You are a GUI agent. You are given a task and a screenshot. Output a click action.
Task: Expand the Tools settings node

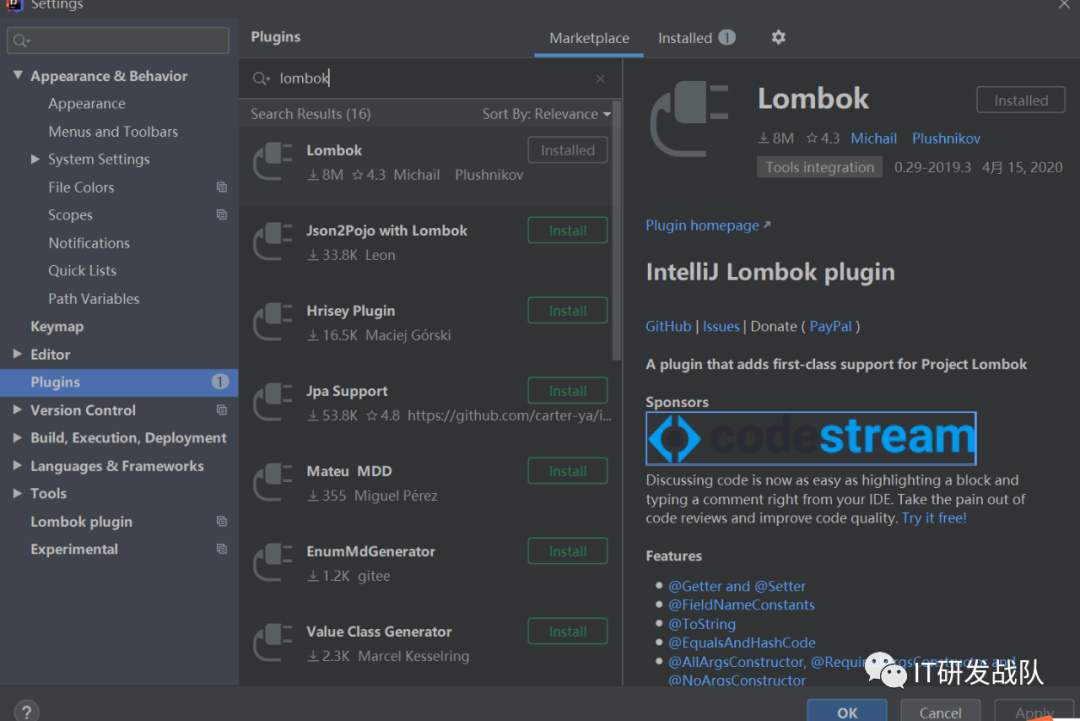pyautogui.click(x=17, y=493)
